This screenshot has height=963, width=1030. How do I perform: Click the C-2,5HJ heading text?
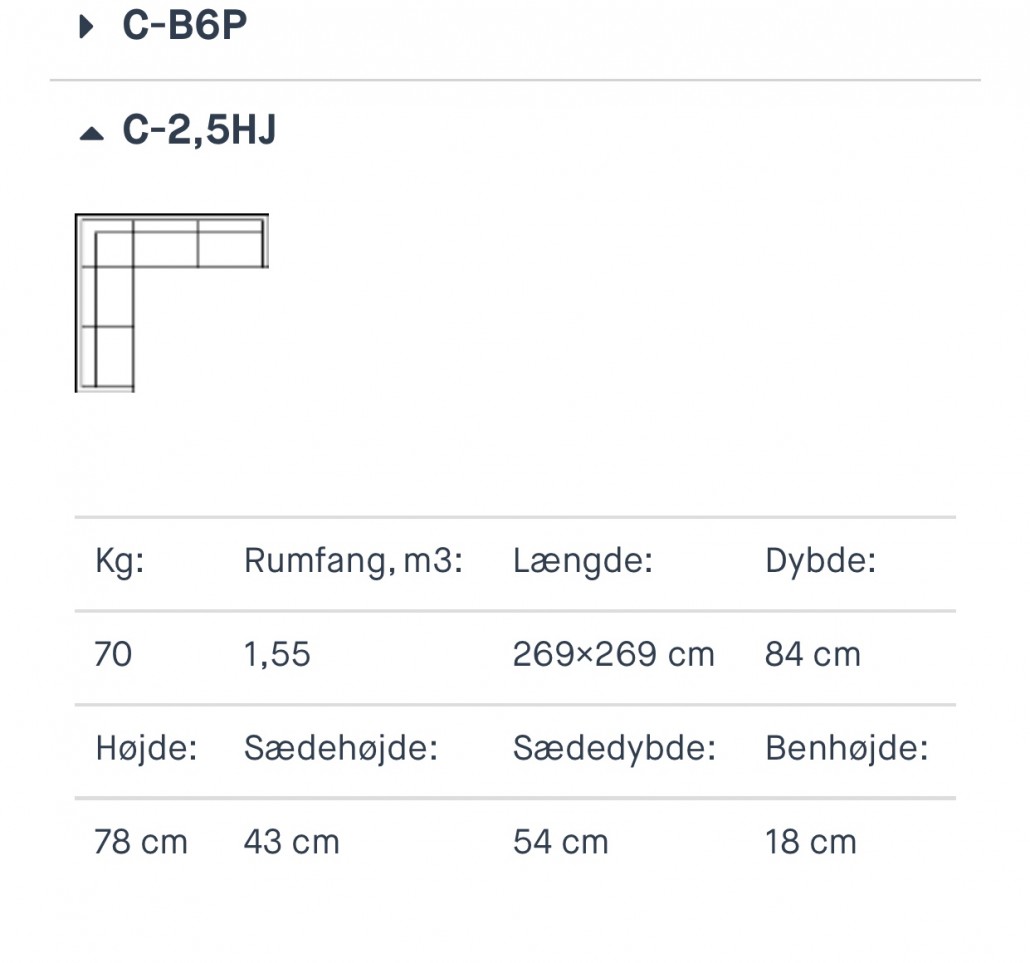point(199,131)
